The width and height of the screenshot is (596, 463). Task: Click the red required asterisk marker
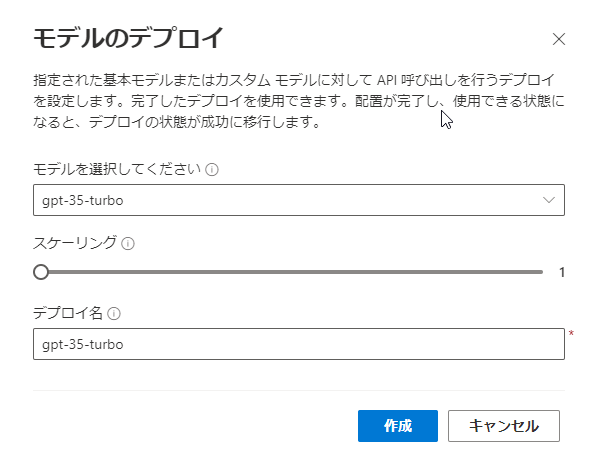571,333
